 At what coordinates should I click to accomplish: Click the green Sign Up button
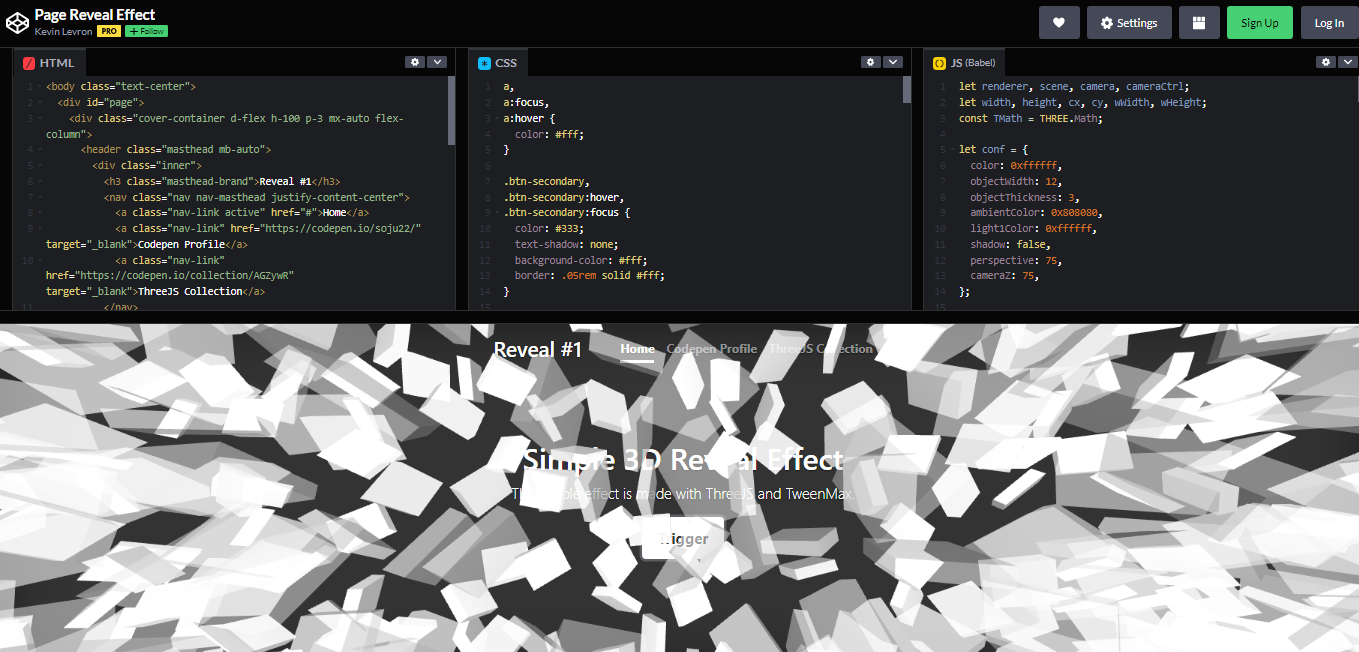pyautogui.click(x=1259, y=23)
